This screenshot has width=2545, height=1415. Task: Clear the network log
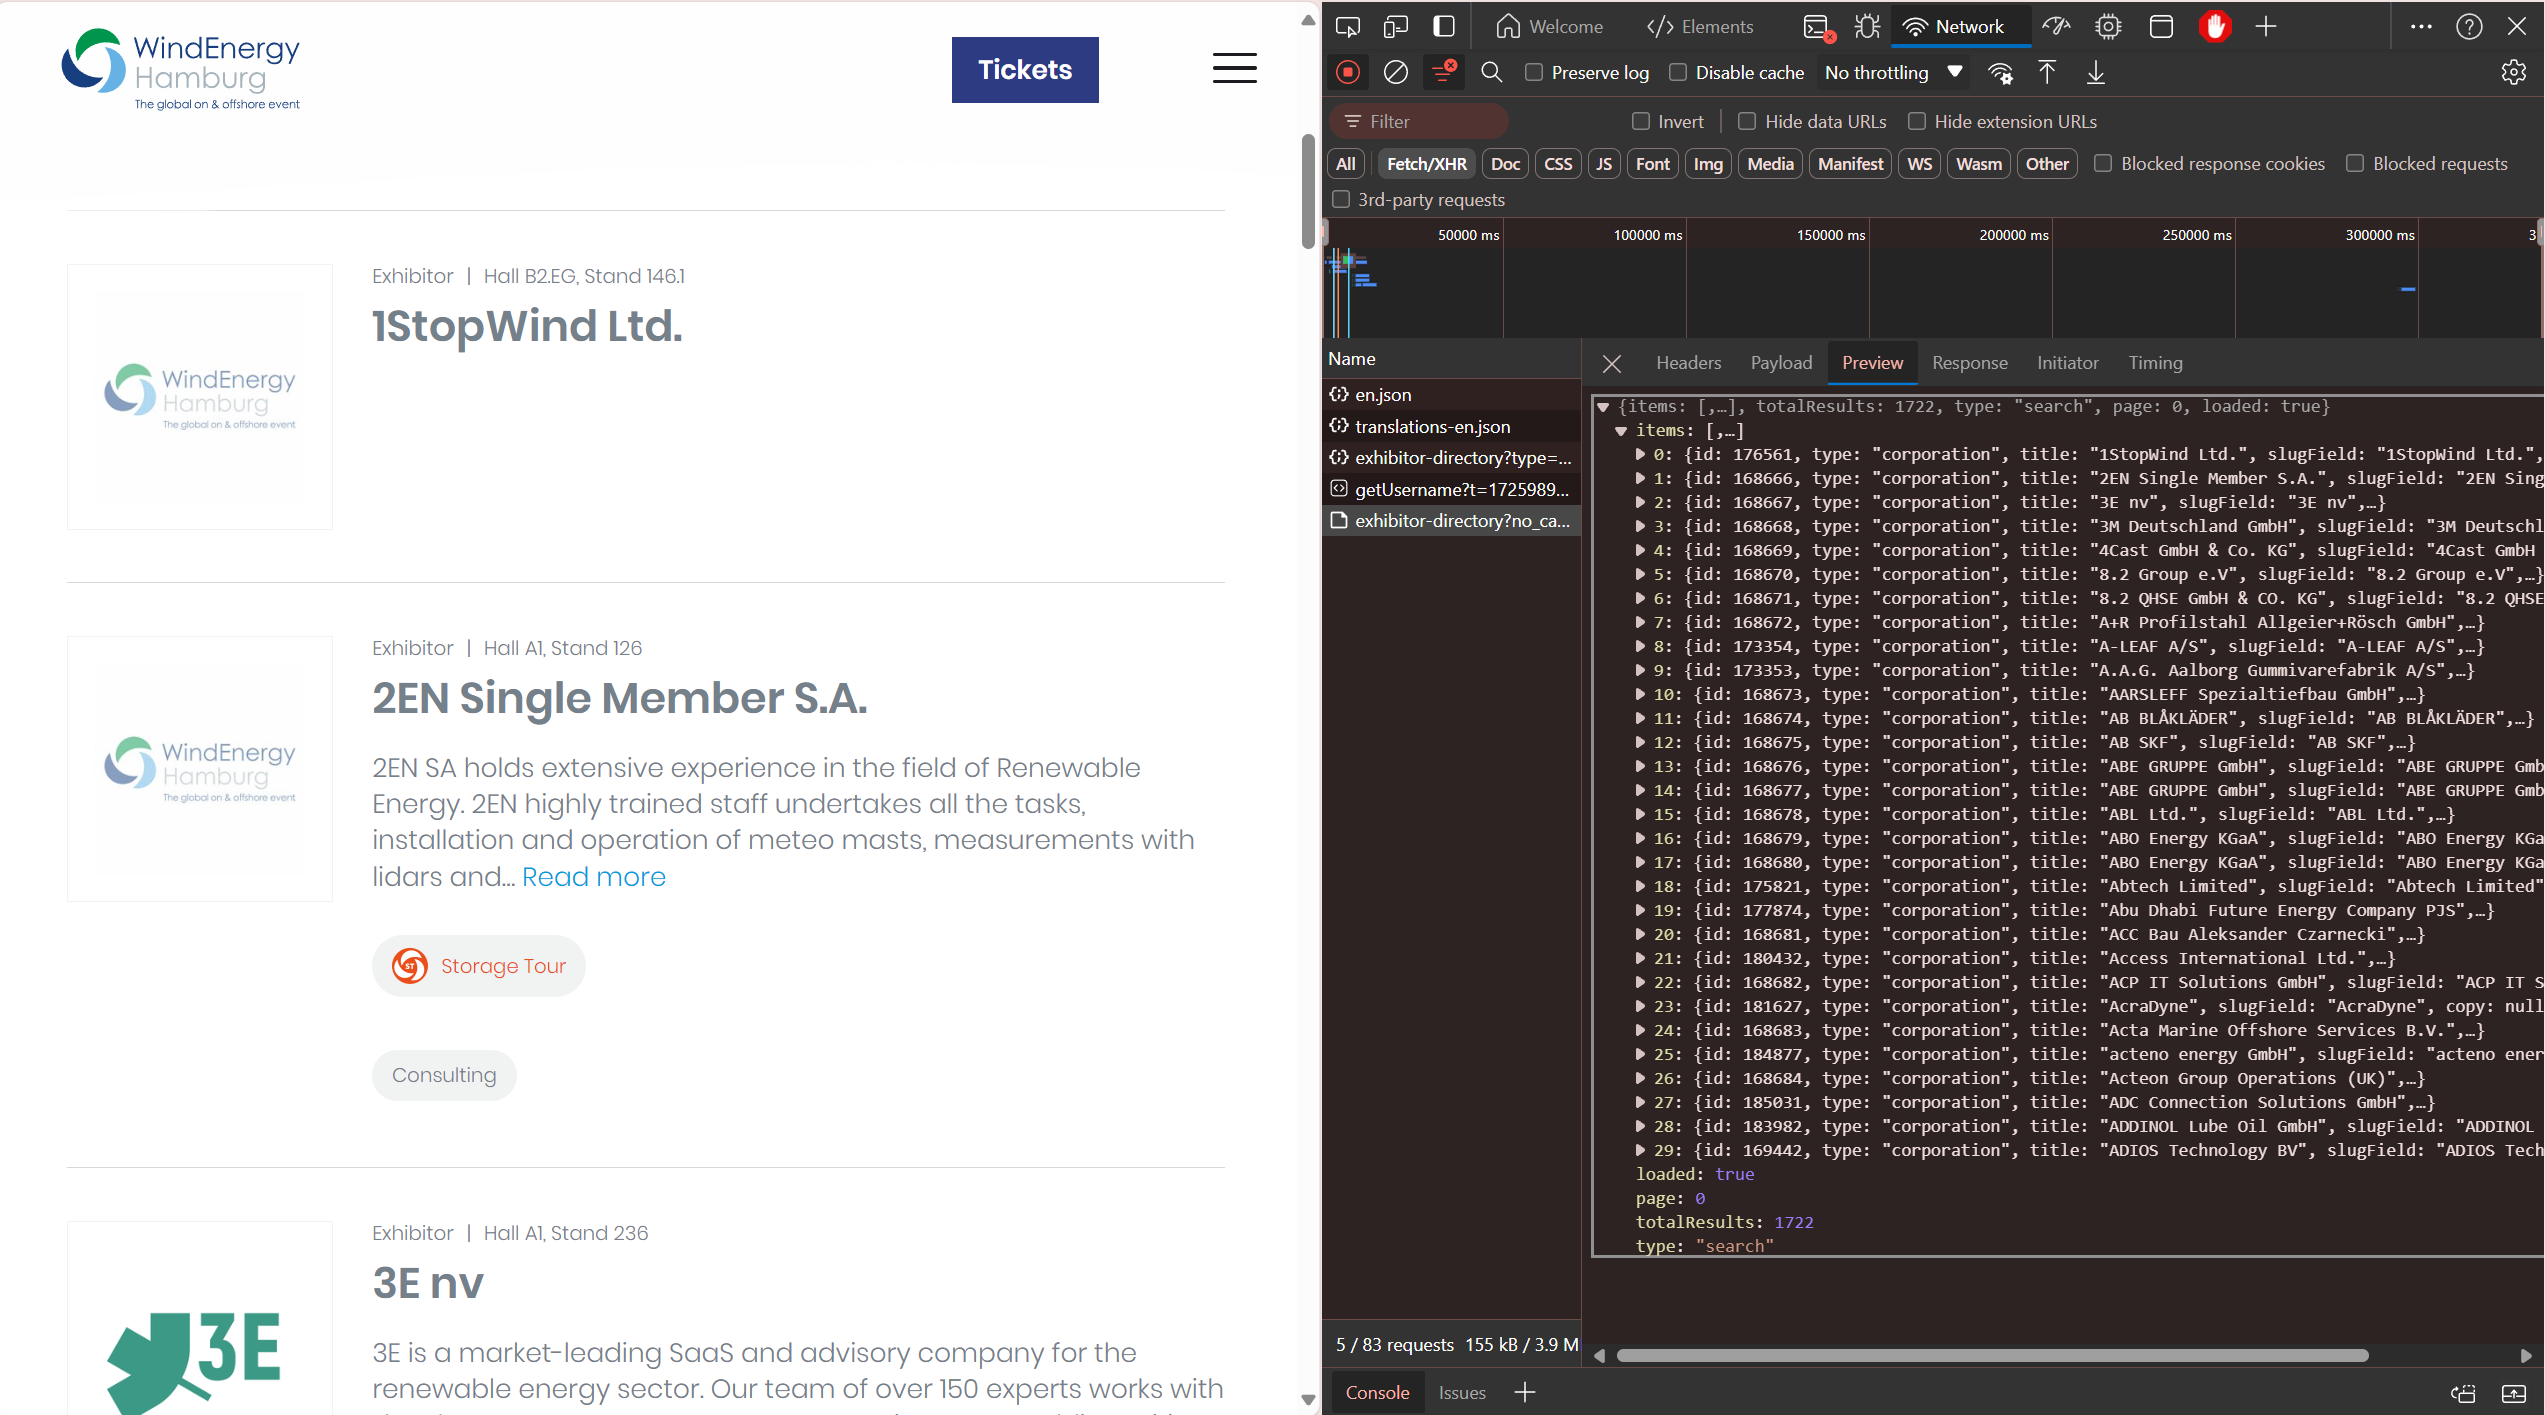(1395, 72)
